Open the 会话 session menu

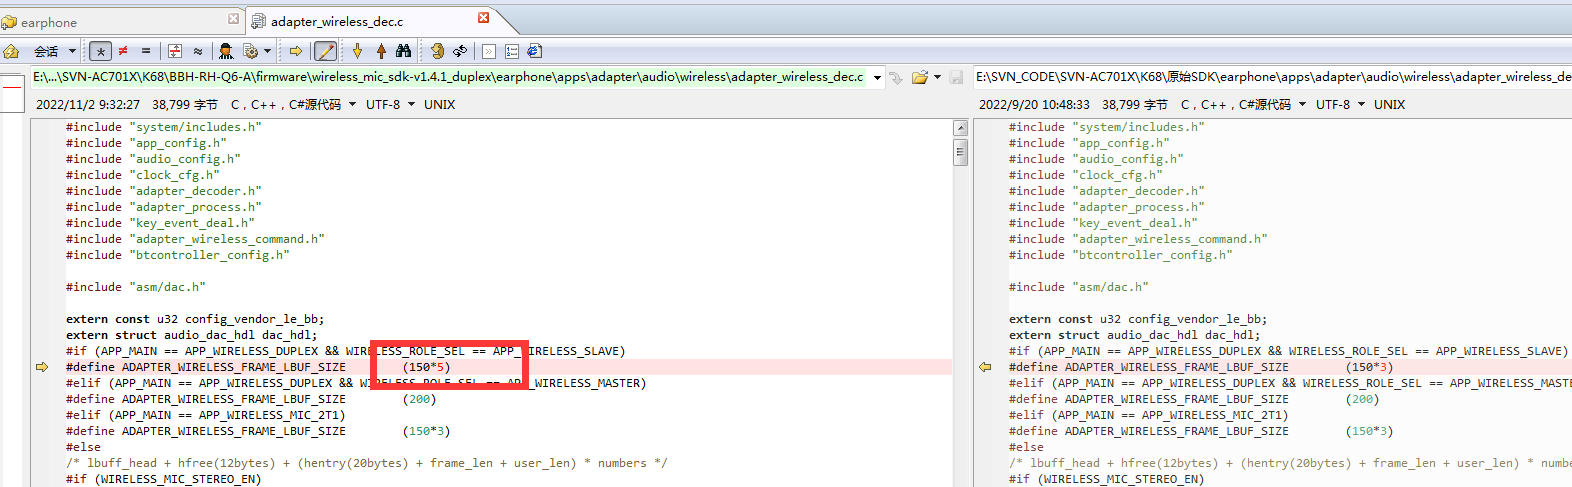55,51
